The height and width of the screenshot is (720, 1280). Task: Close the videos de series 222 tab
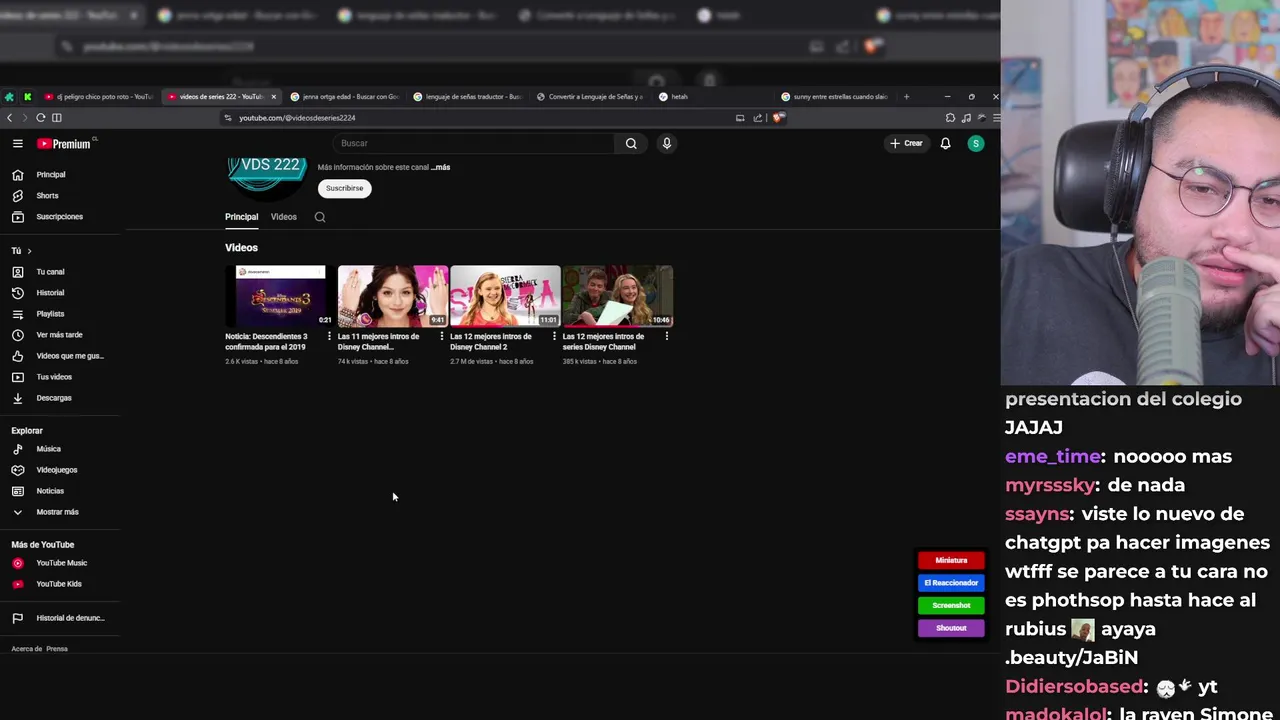point(273,97)
